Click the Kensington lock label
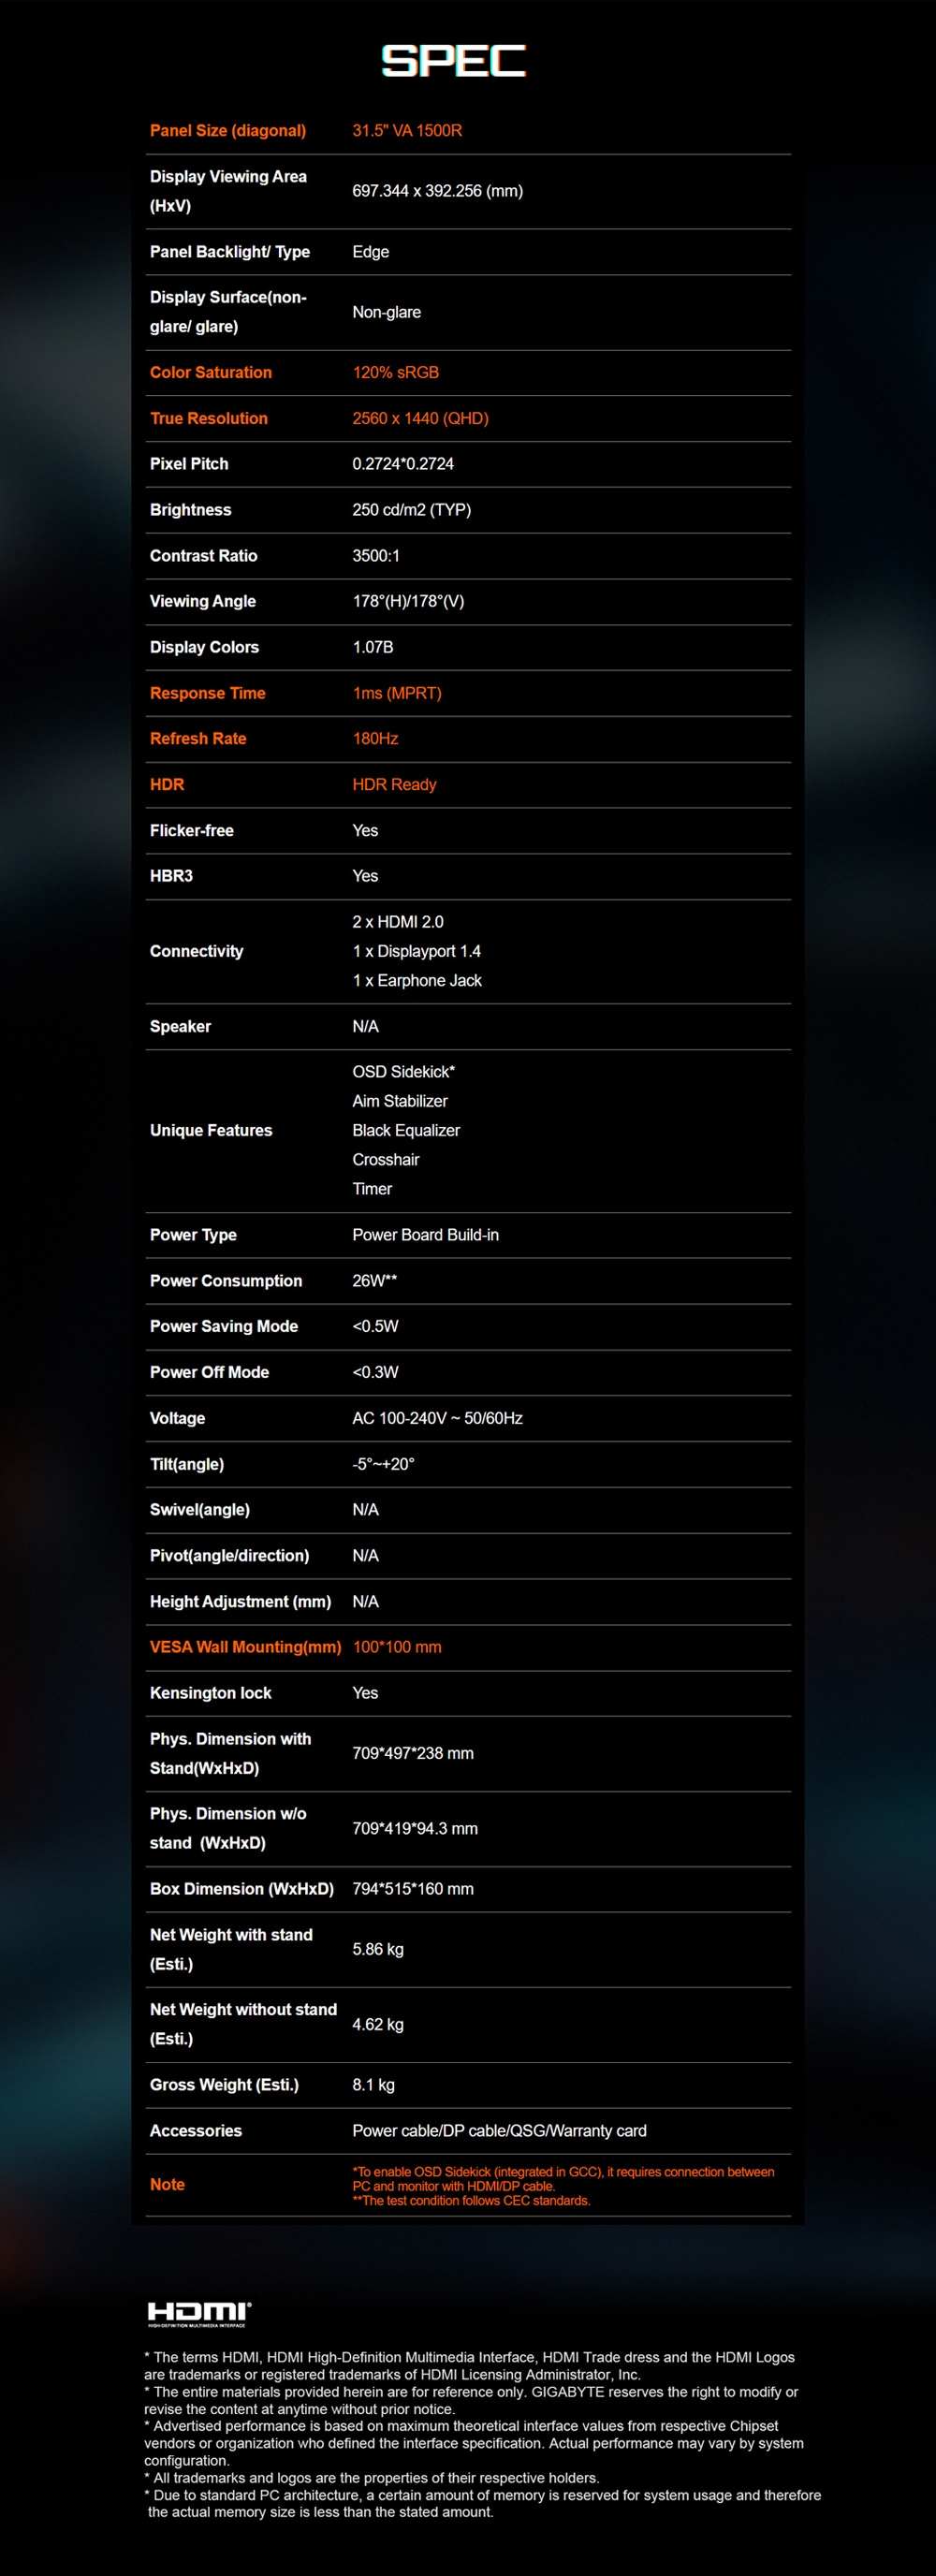The width and height of the screenshot is (936, 2576). tap(211, 1693)
